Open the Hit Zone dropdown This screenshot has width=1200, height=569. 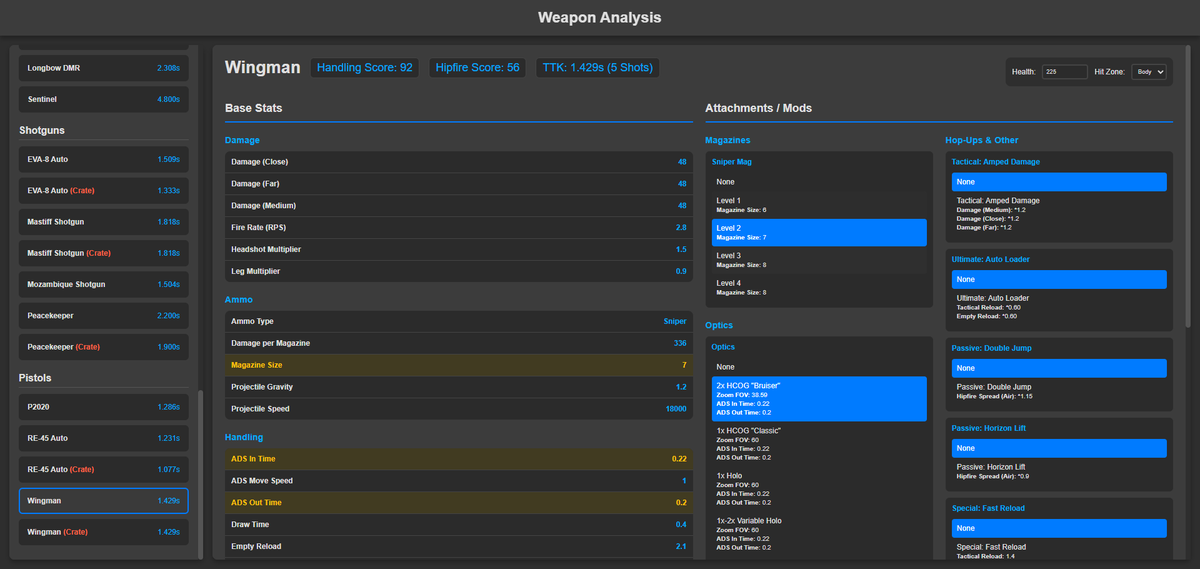pyautogui.click(x=1148, y=72)
